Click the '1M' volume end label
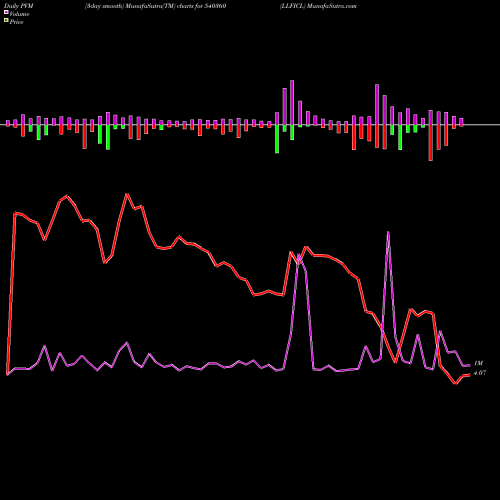This screenshot has height=500, width=500. click(x=478, y=363)
